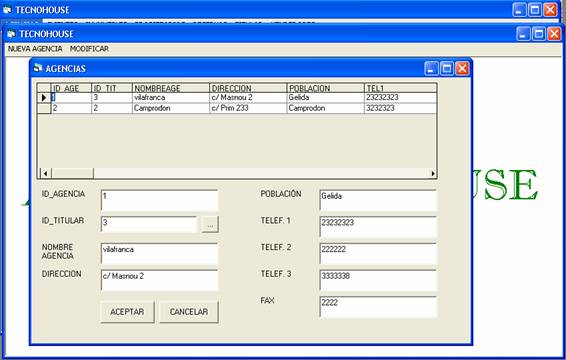Screen dimensions: 566x360
Task: Click the NOMBREAGE column header
Action: pos(171,88)
